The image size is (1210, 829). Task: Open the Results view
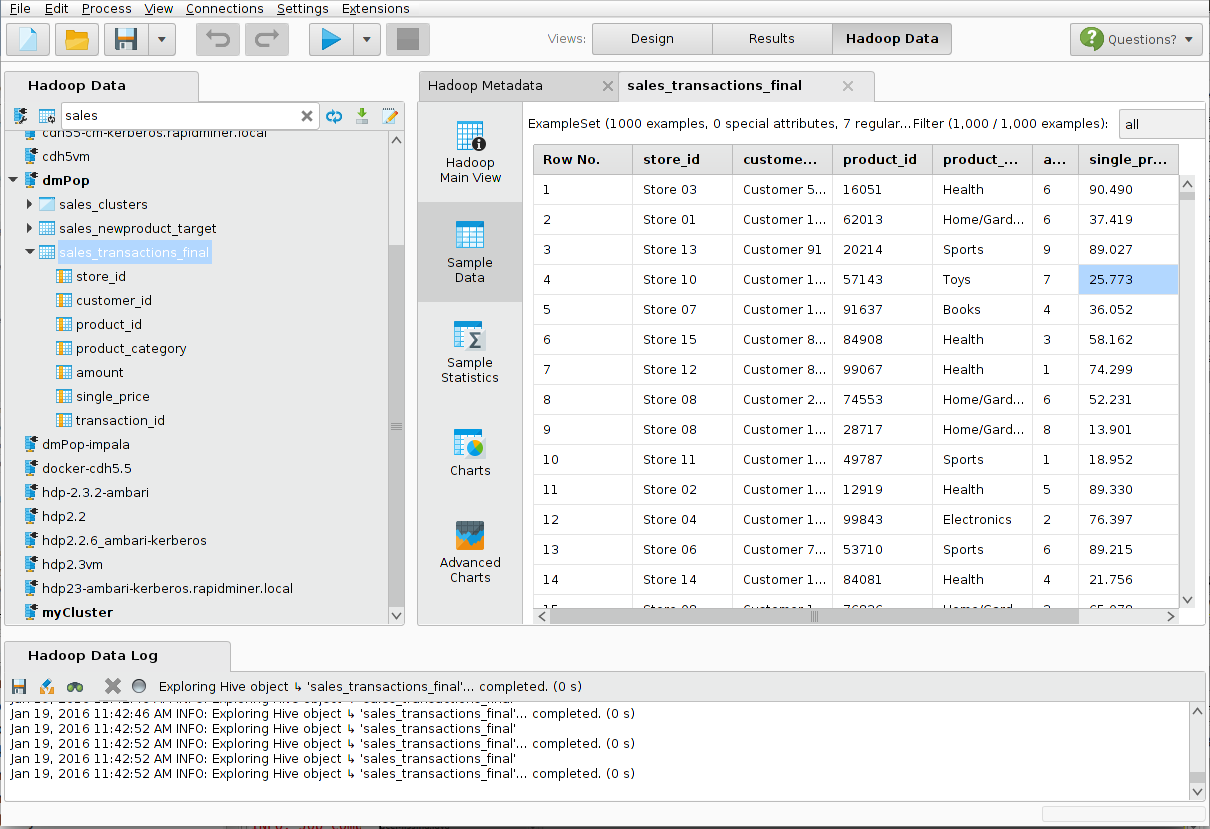pos(772,38)
